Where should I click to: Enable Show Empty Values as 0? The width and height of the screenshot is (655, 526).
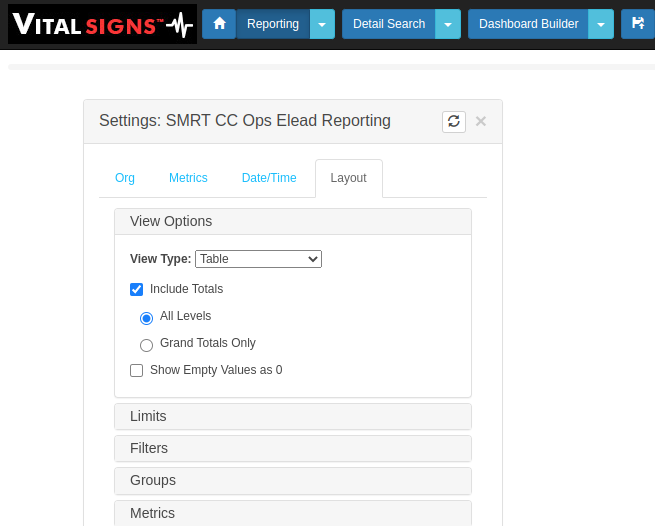click(137, 370)
